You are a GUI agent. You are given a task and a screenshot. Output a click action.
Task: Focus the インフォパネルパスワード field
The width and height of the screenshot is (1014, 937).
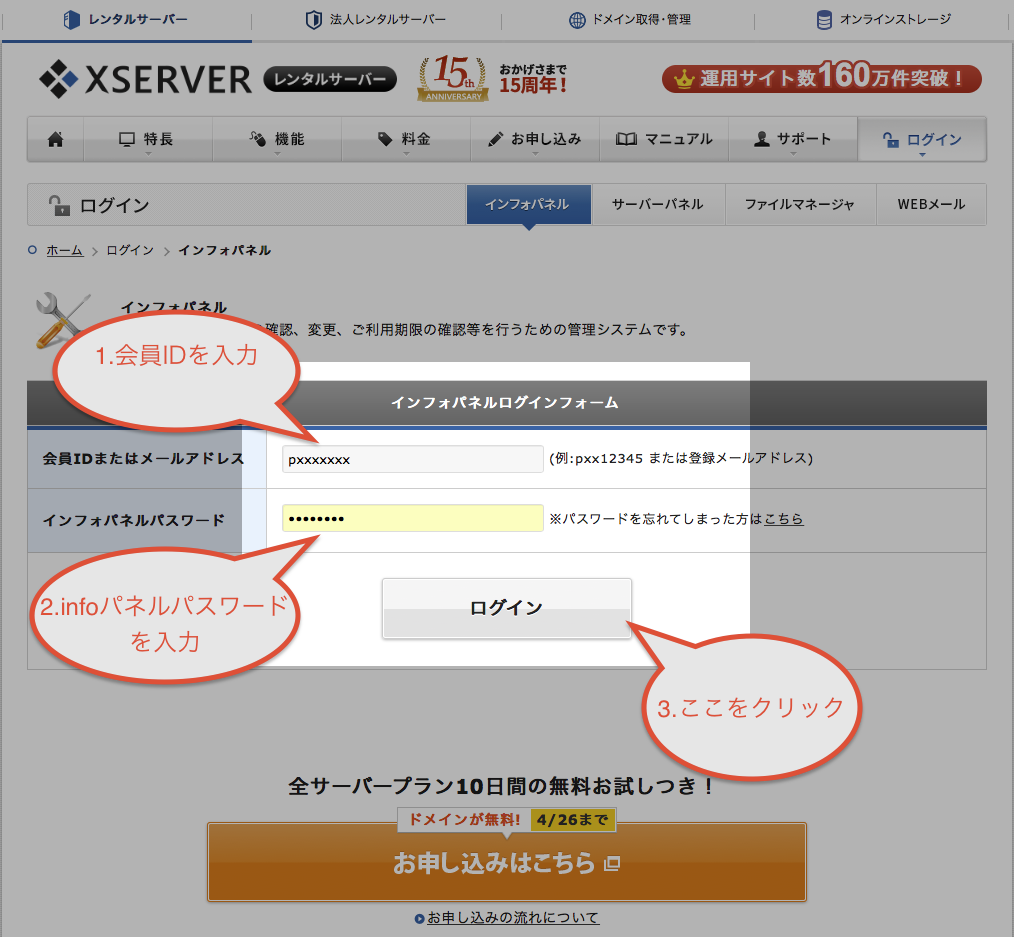click(413, 518)
